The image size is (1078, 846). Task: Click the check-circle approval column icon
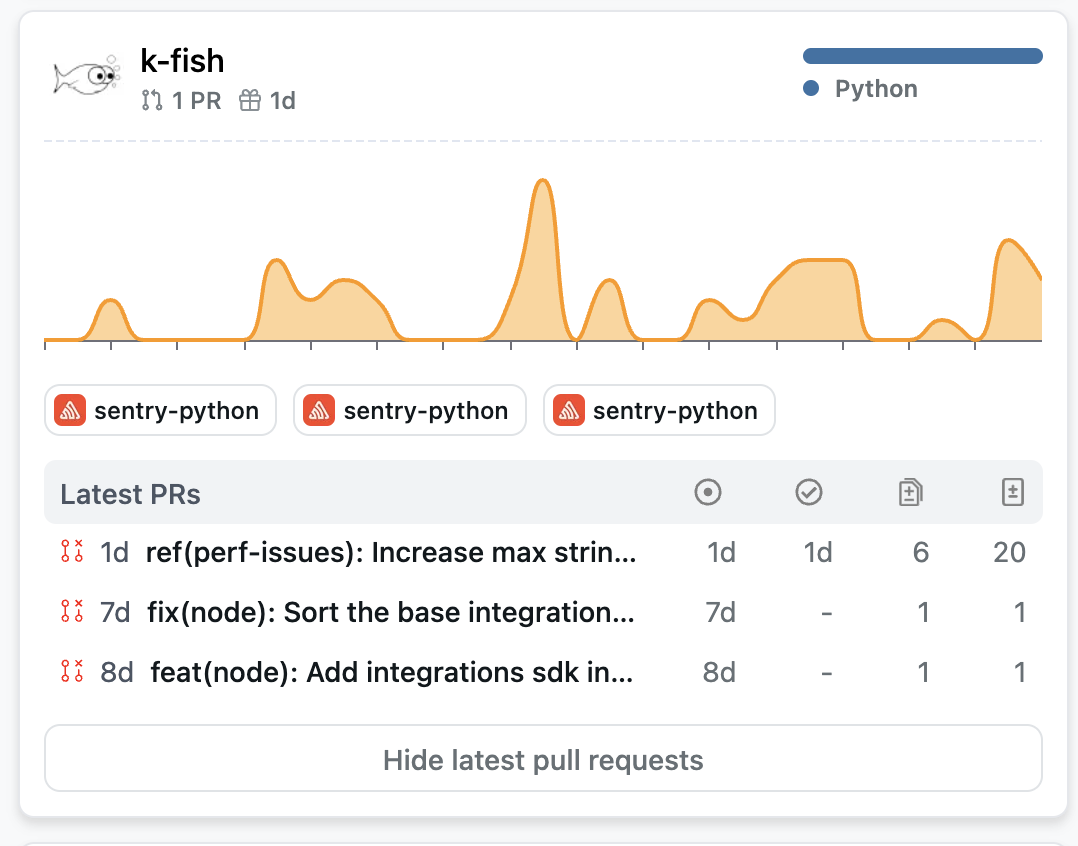point(809,492)
